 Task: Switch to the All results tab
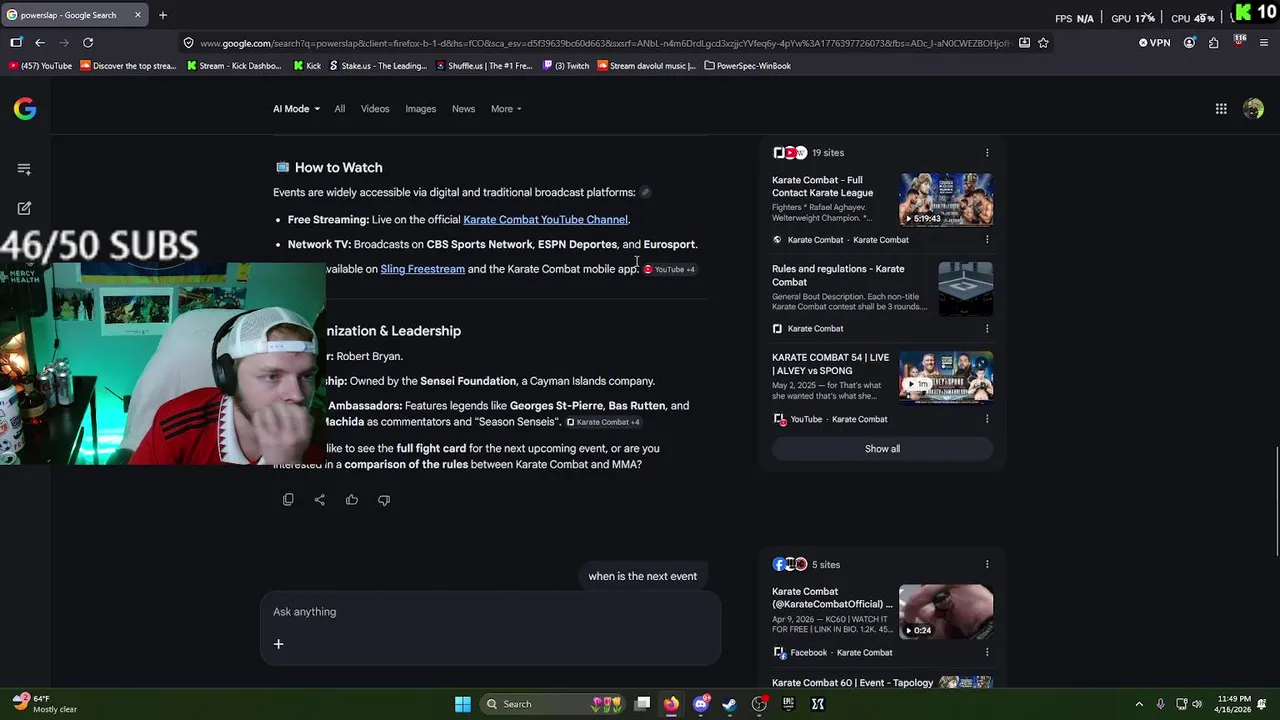340,109
